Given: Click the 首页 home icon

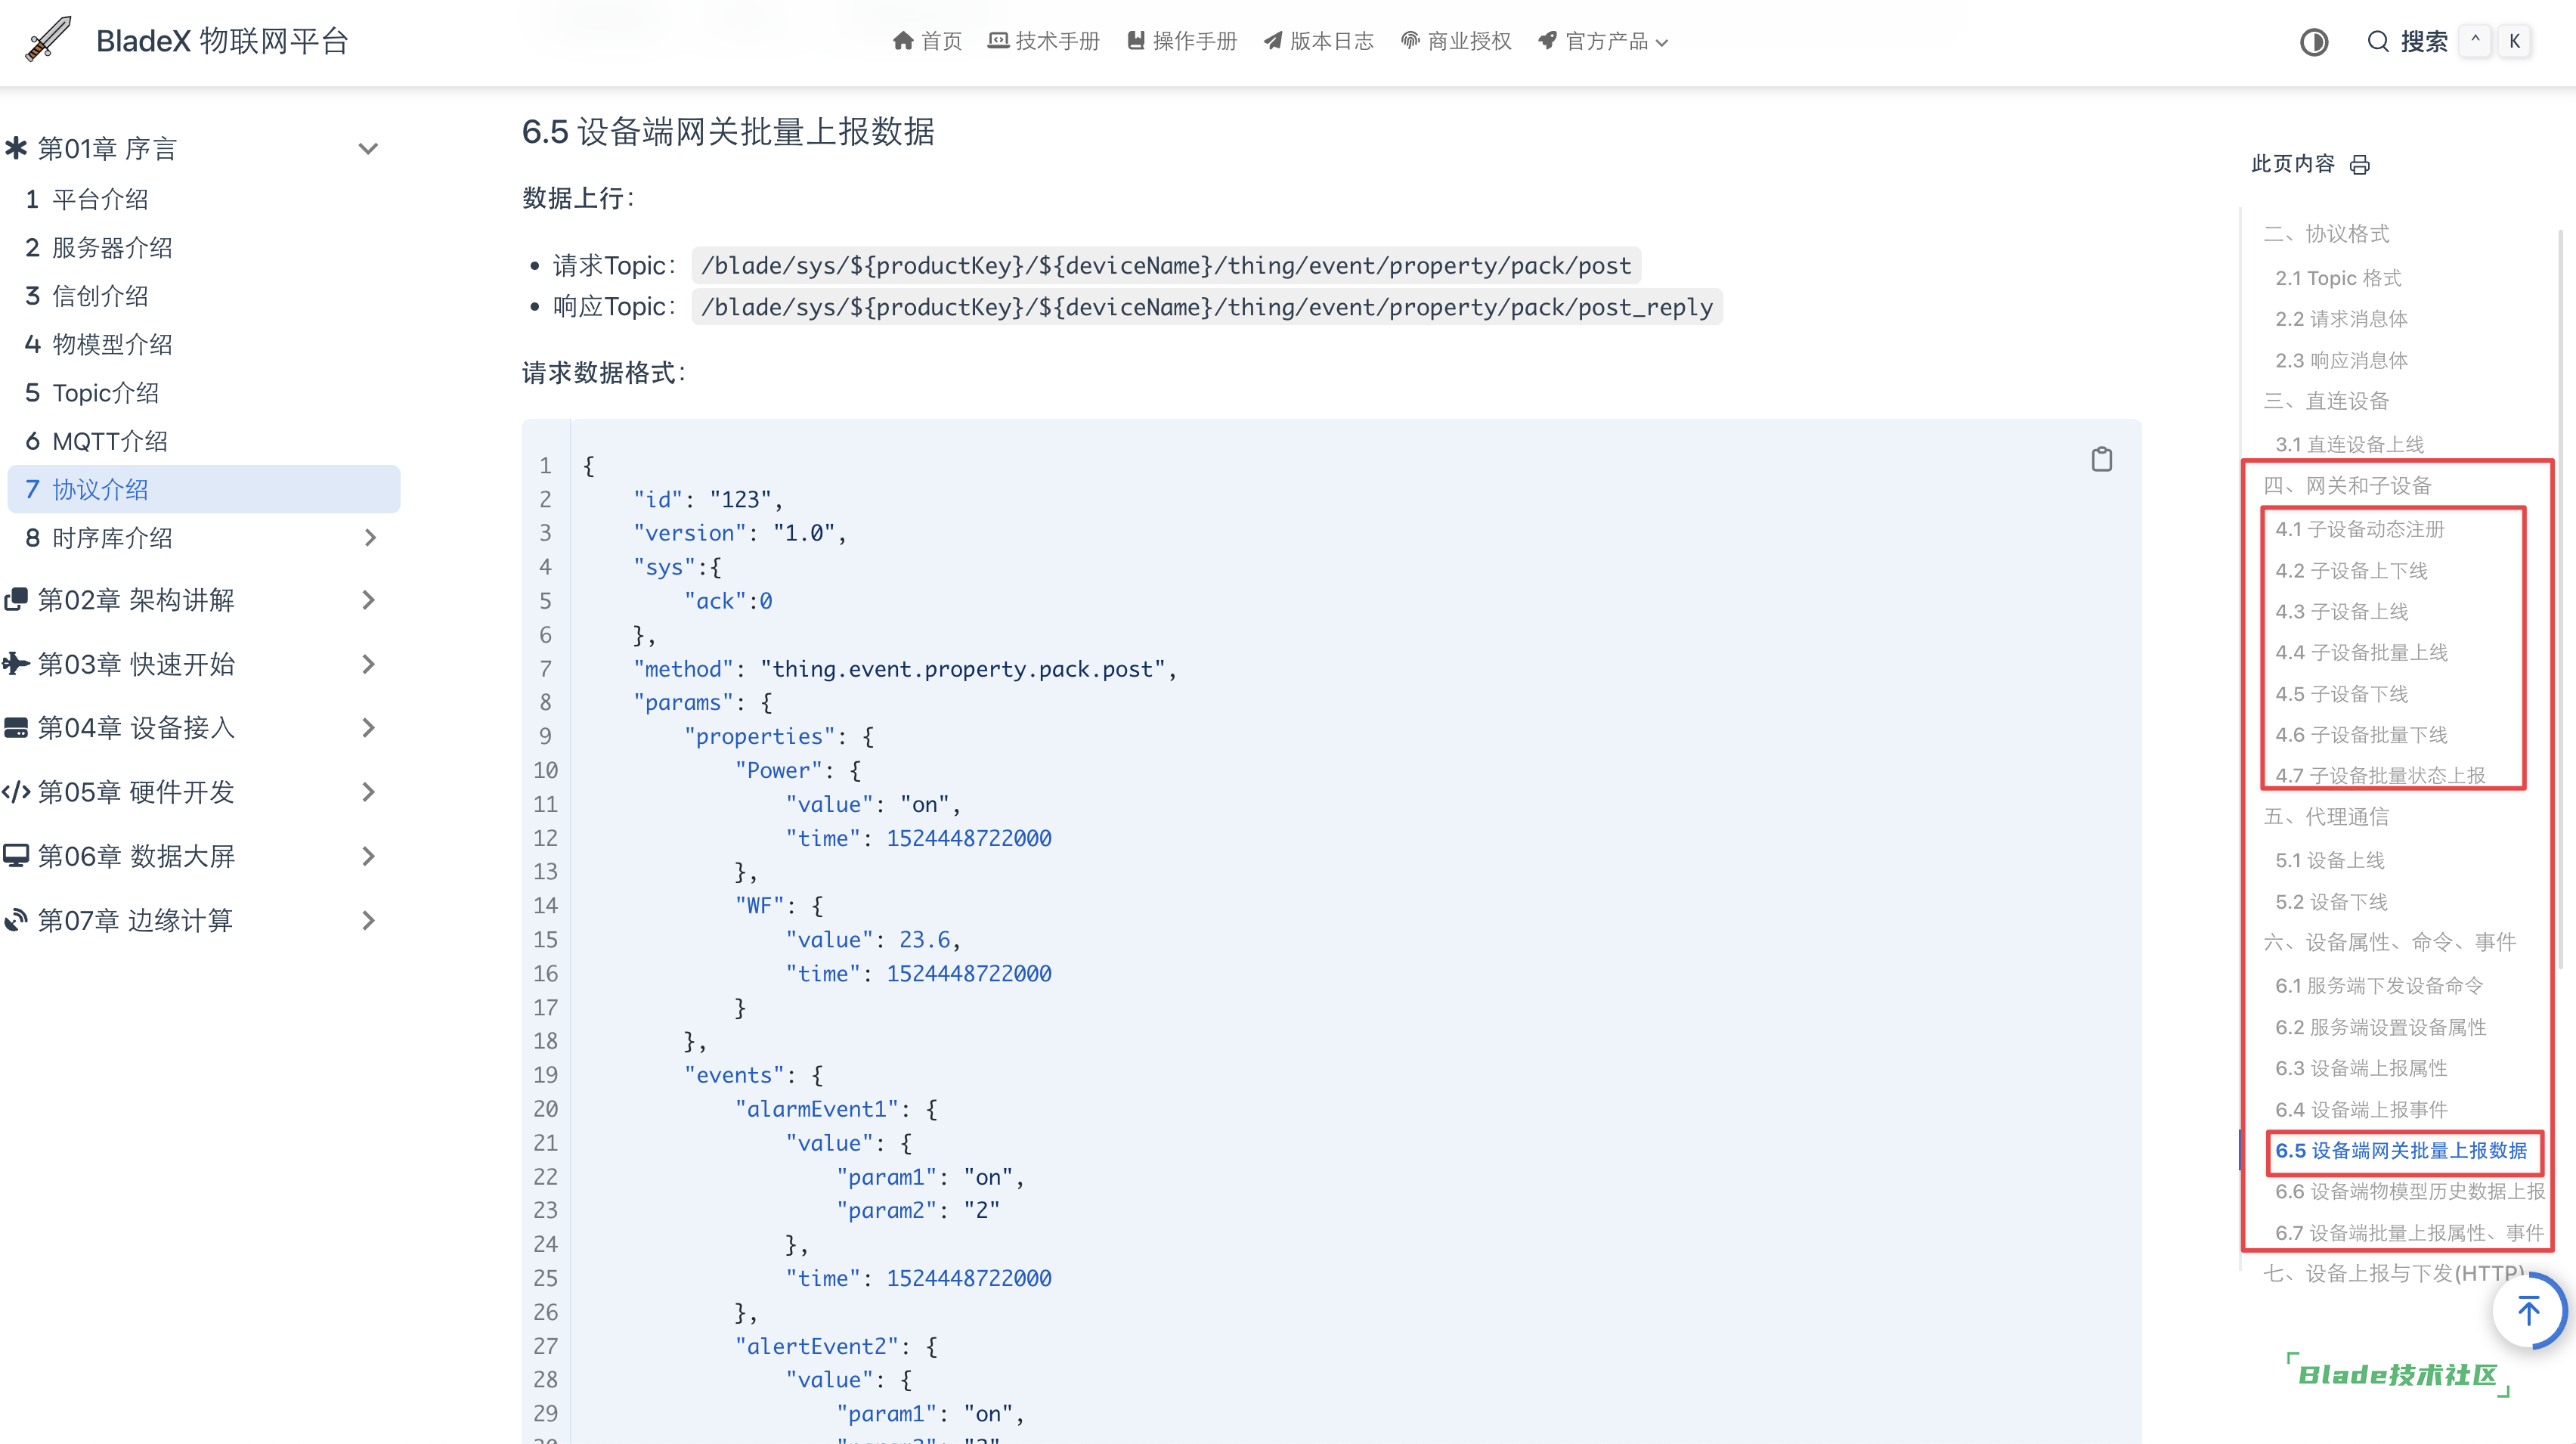Looking at the screenshot, I should click(x=902, y=41).
